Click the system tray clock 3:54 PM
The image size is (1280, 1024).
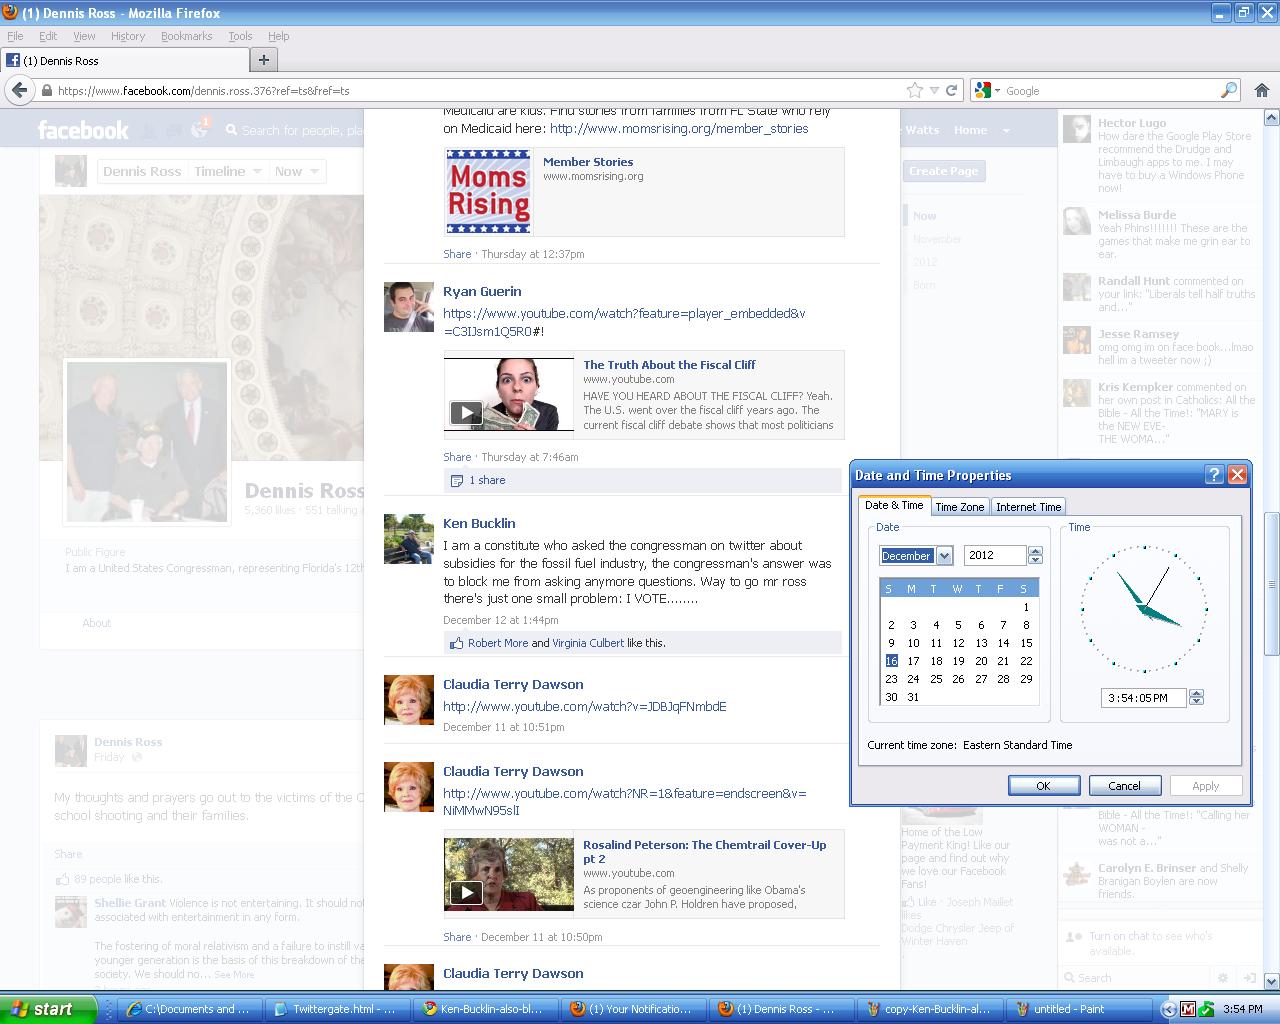point(1243,1009)
